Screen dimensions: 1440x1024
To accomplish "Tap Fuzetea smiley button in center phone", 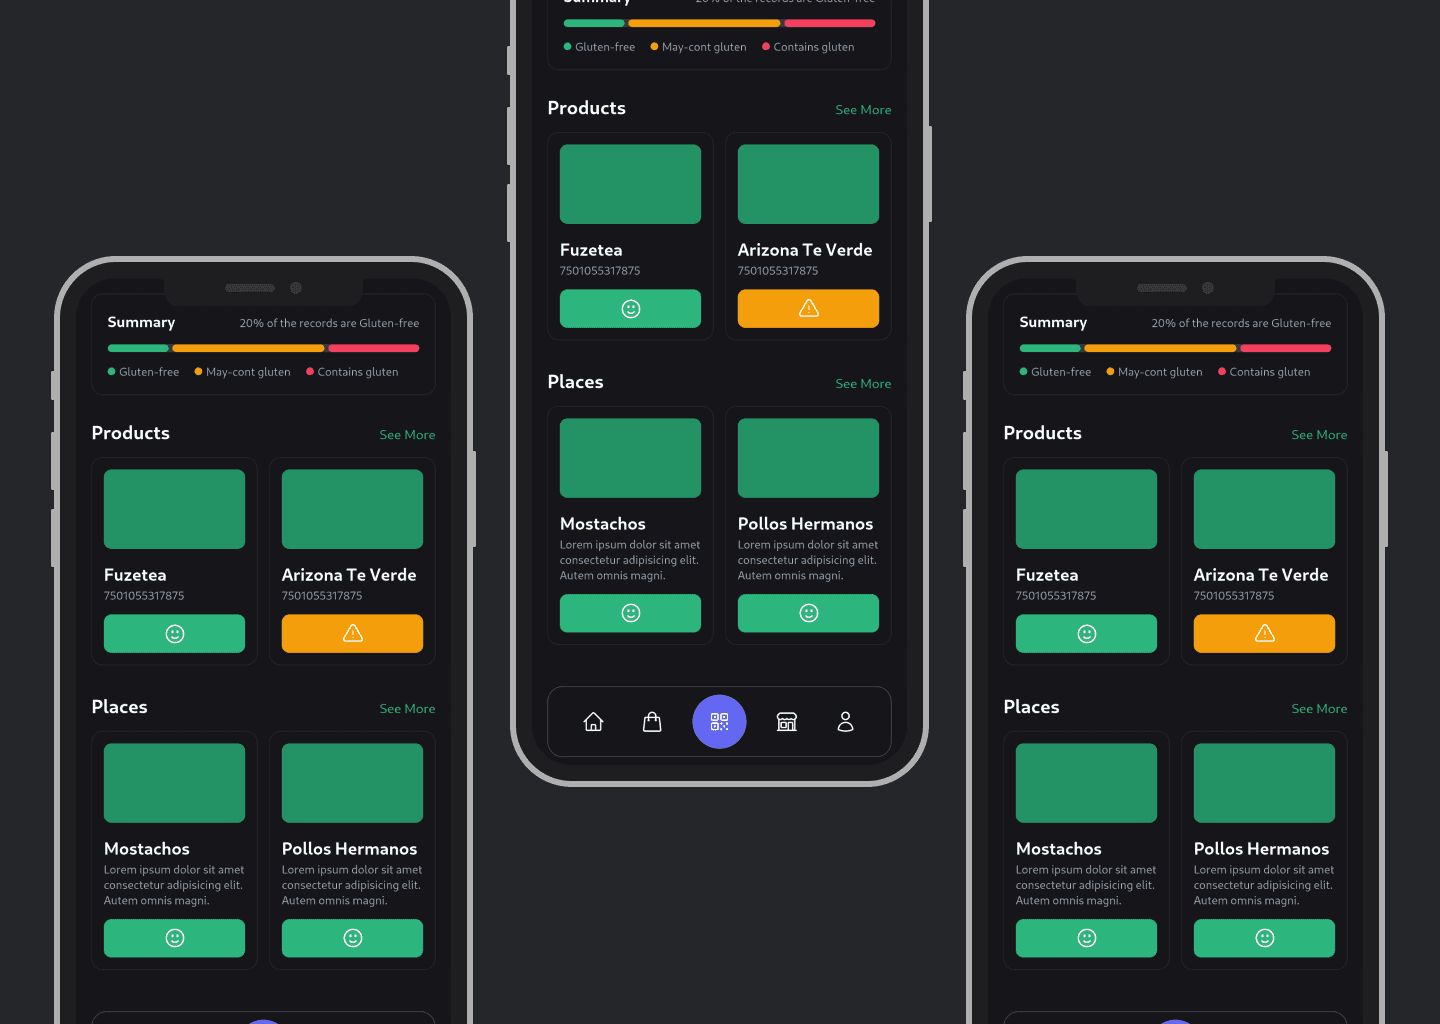I will pos(630,308).
